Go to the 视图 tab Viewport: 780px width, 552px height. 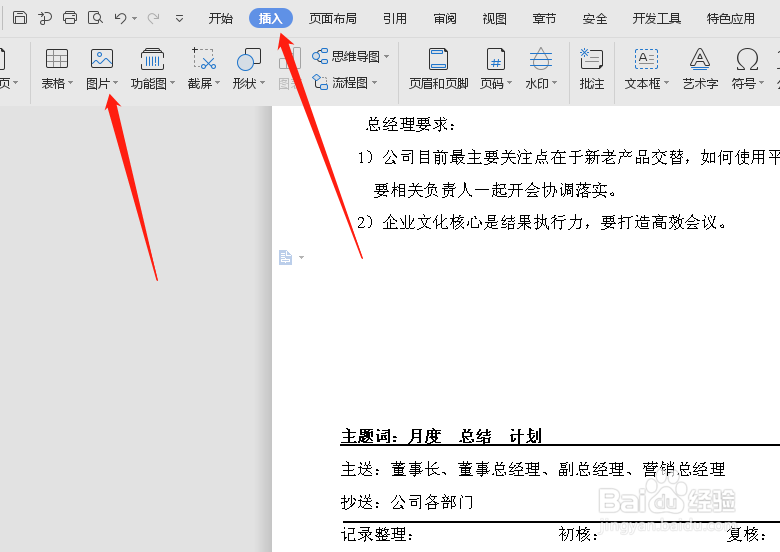[x=494, y=18]
